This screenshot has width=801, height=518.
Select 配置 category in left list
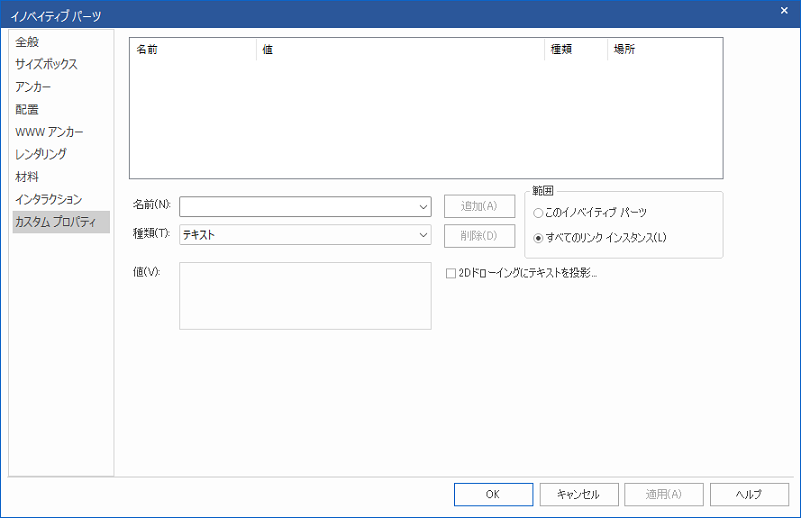[x=28, y=109]
